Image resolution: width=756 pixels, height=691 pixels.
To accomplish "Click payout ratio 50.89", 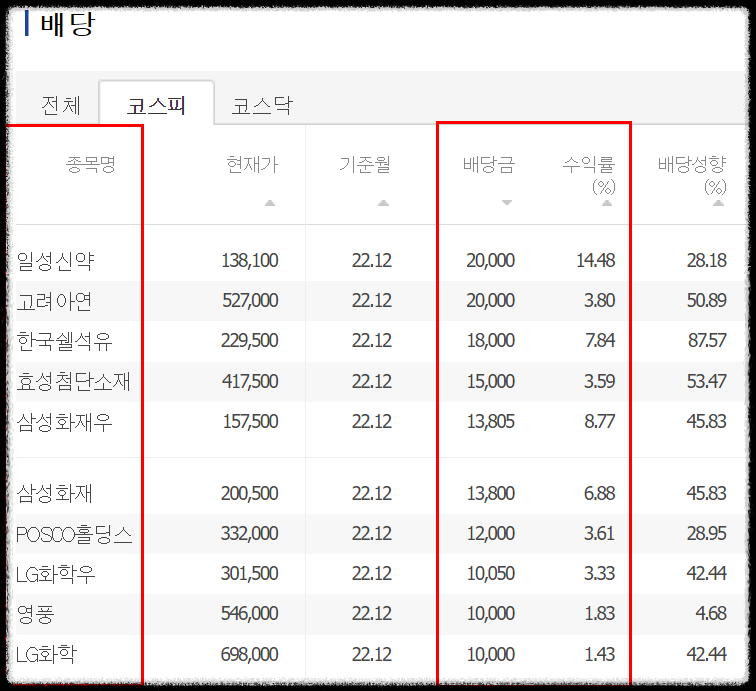I will coord(706,301).
